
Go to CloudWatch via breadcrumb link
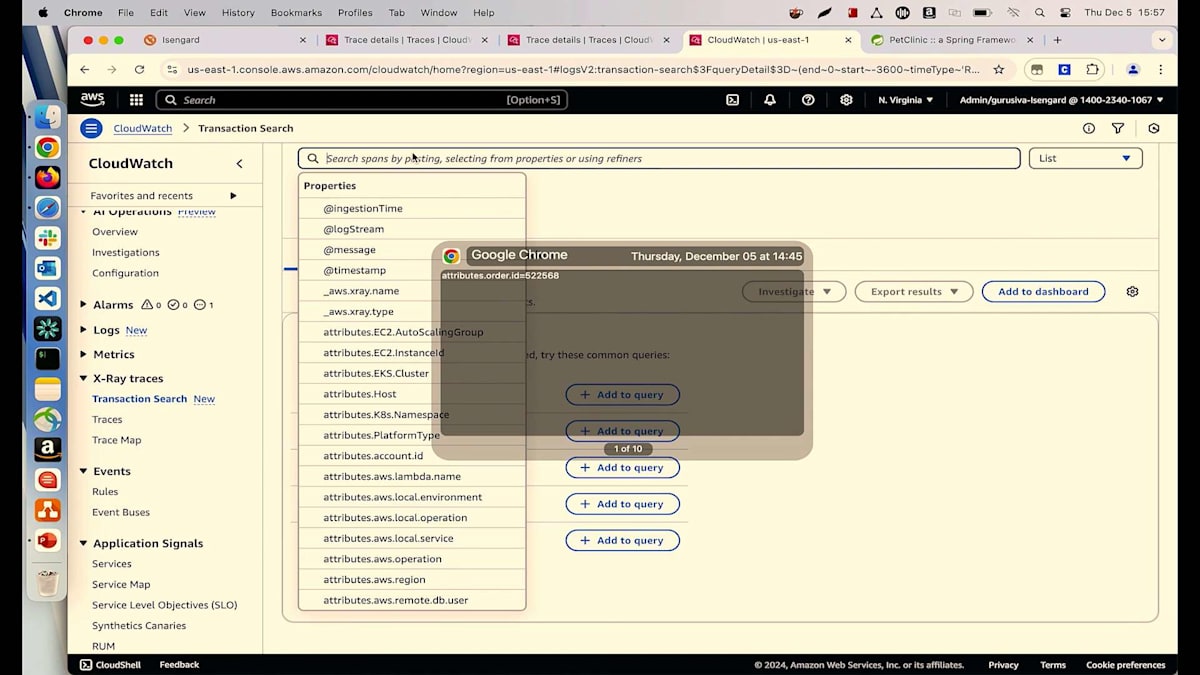tap(143, 128)
